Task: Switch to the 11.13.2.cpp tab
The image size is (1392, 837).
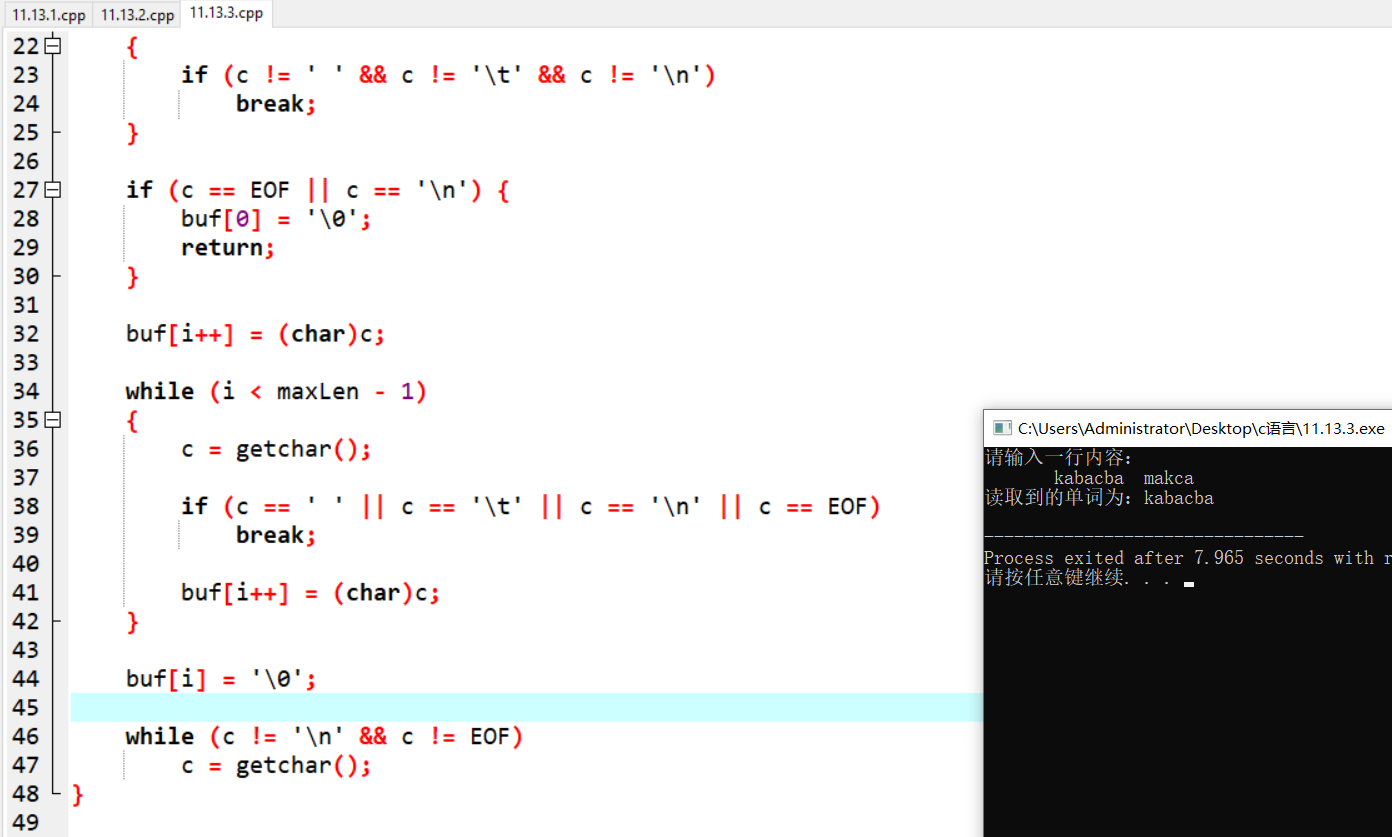Action: click(x=137, y=15)
